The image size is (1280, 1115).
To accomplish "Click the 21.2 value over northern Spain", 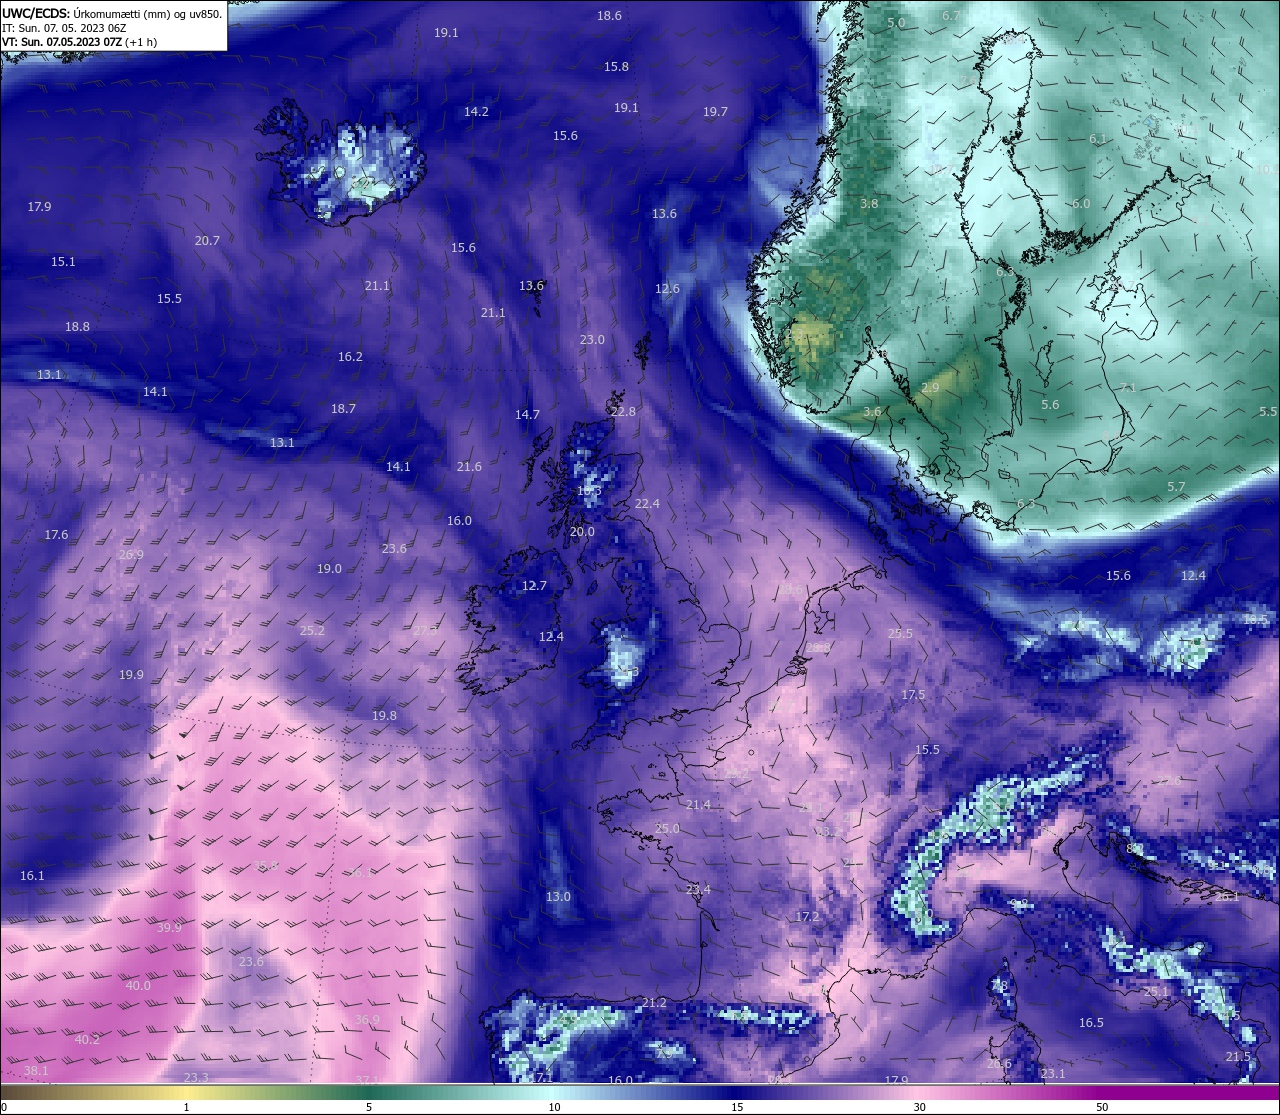I will (x=654, y=1003).
